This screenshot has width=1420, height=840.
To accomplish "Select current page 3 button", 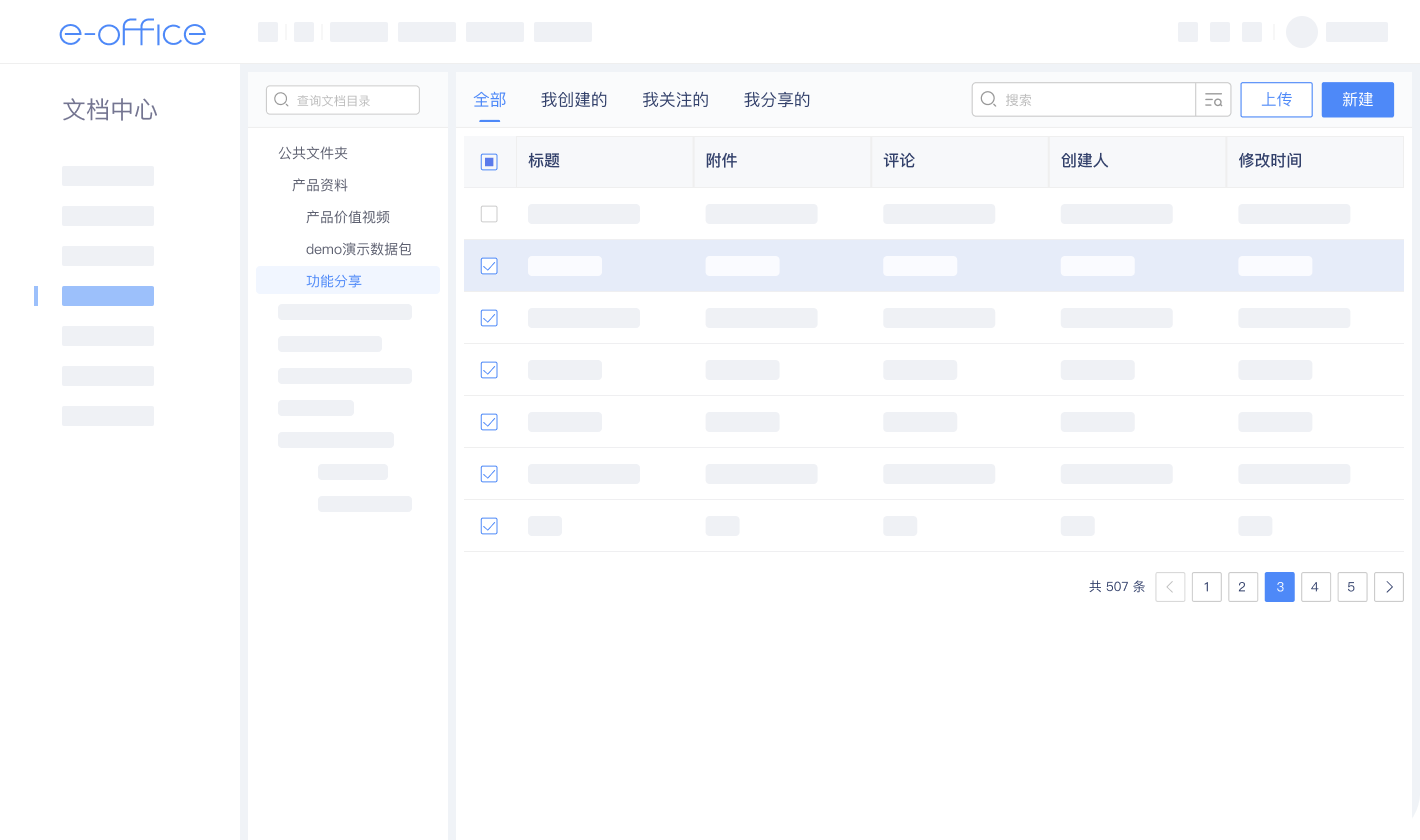I will (1280, 587).
